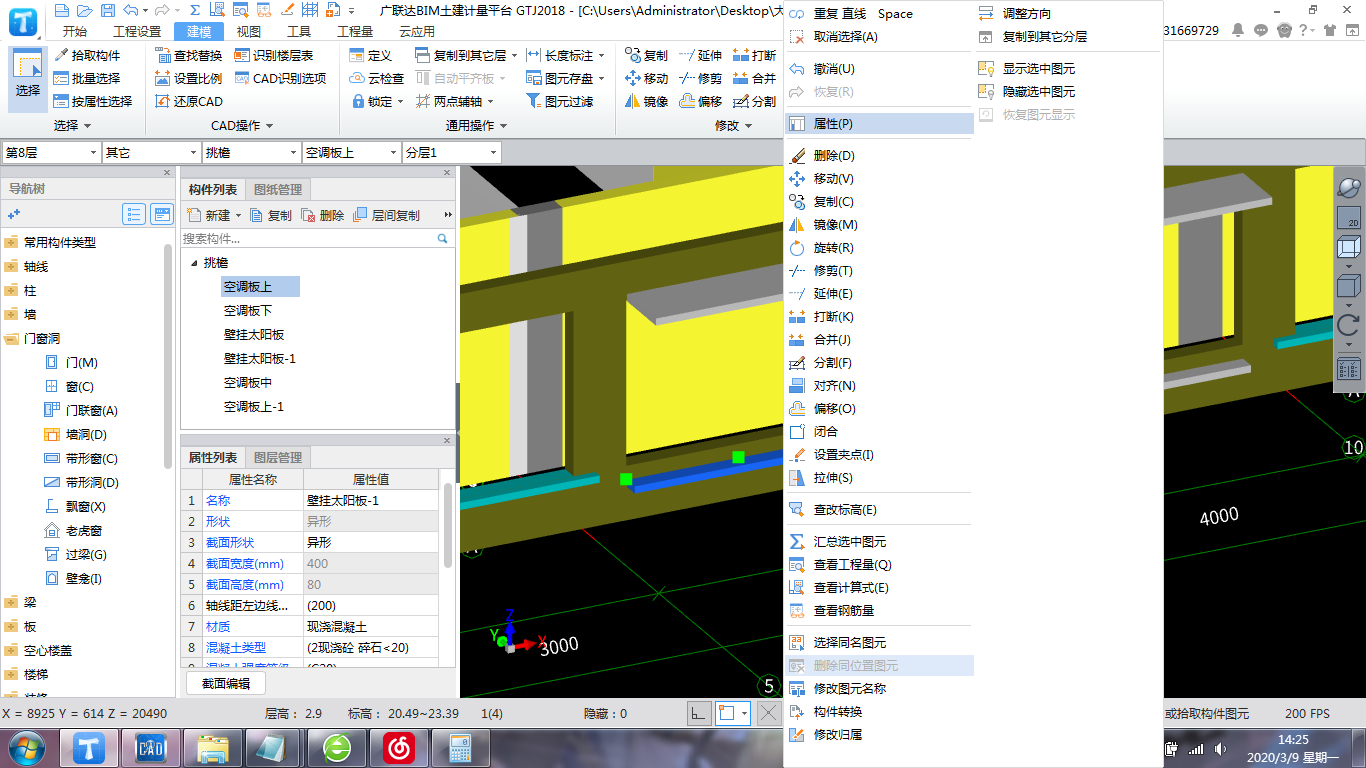Screen dimensions: 1366x768
Task: Open the 挑檐 component type dropdown
Action: click(x=294, y=153)
